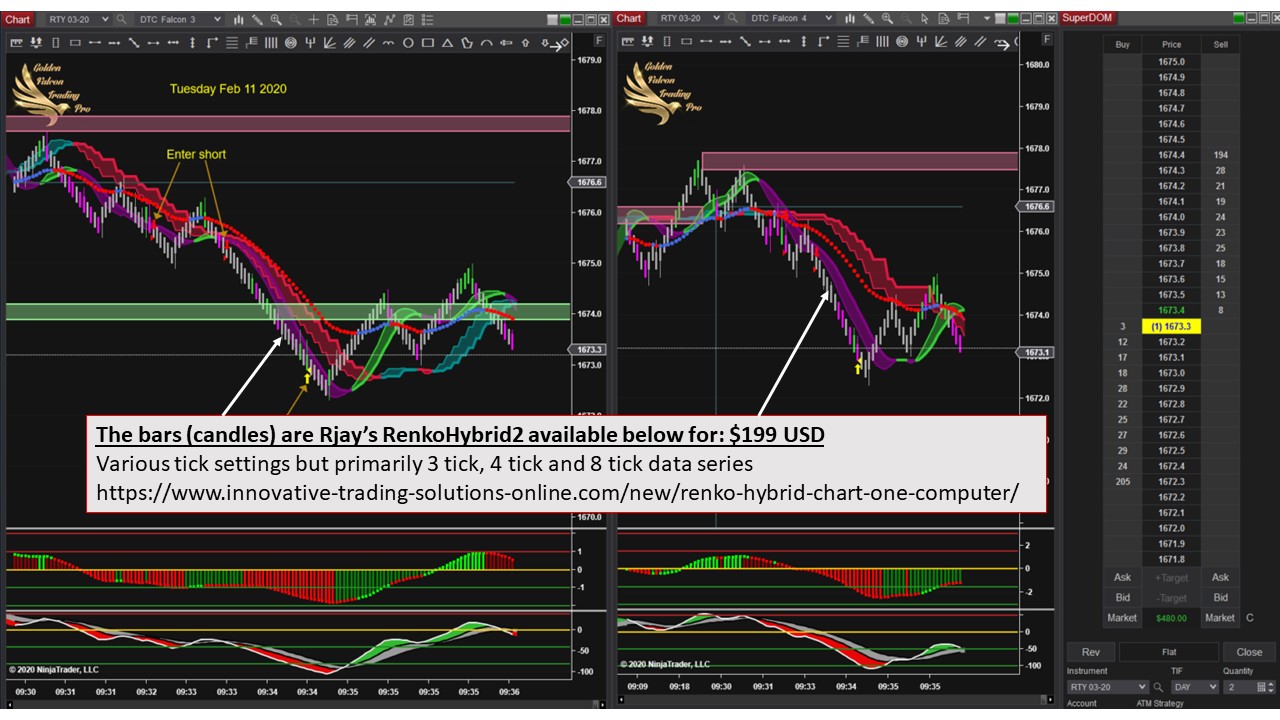Open the quantity calculator icon in SuperDOM
This screenshot has width=1280, height=720.
pos(1261,688)
